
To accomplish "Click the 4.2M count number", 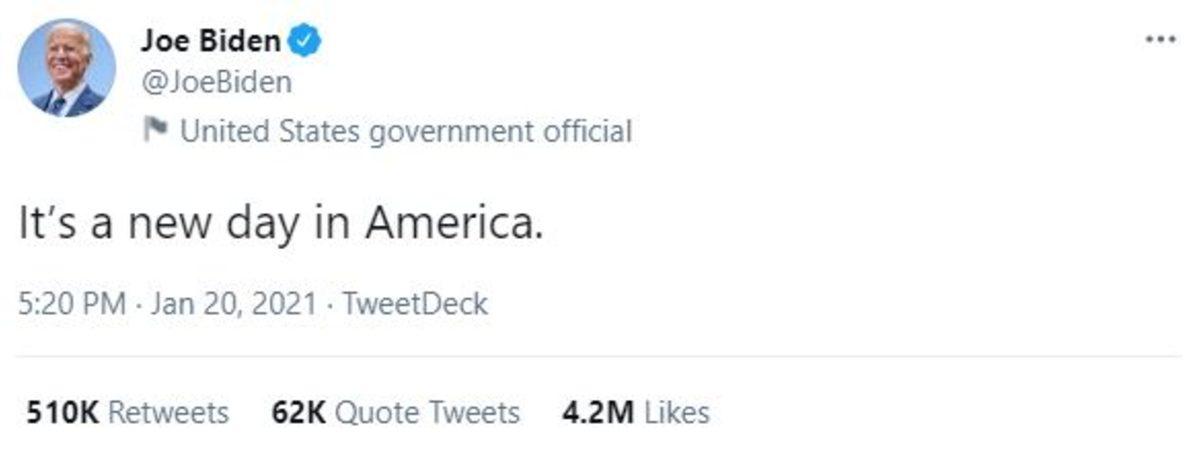I will coord(597,412).
